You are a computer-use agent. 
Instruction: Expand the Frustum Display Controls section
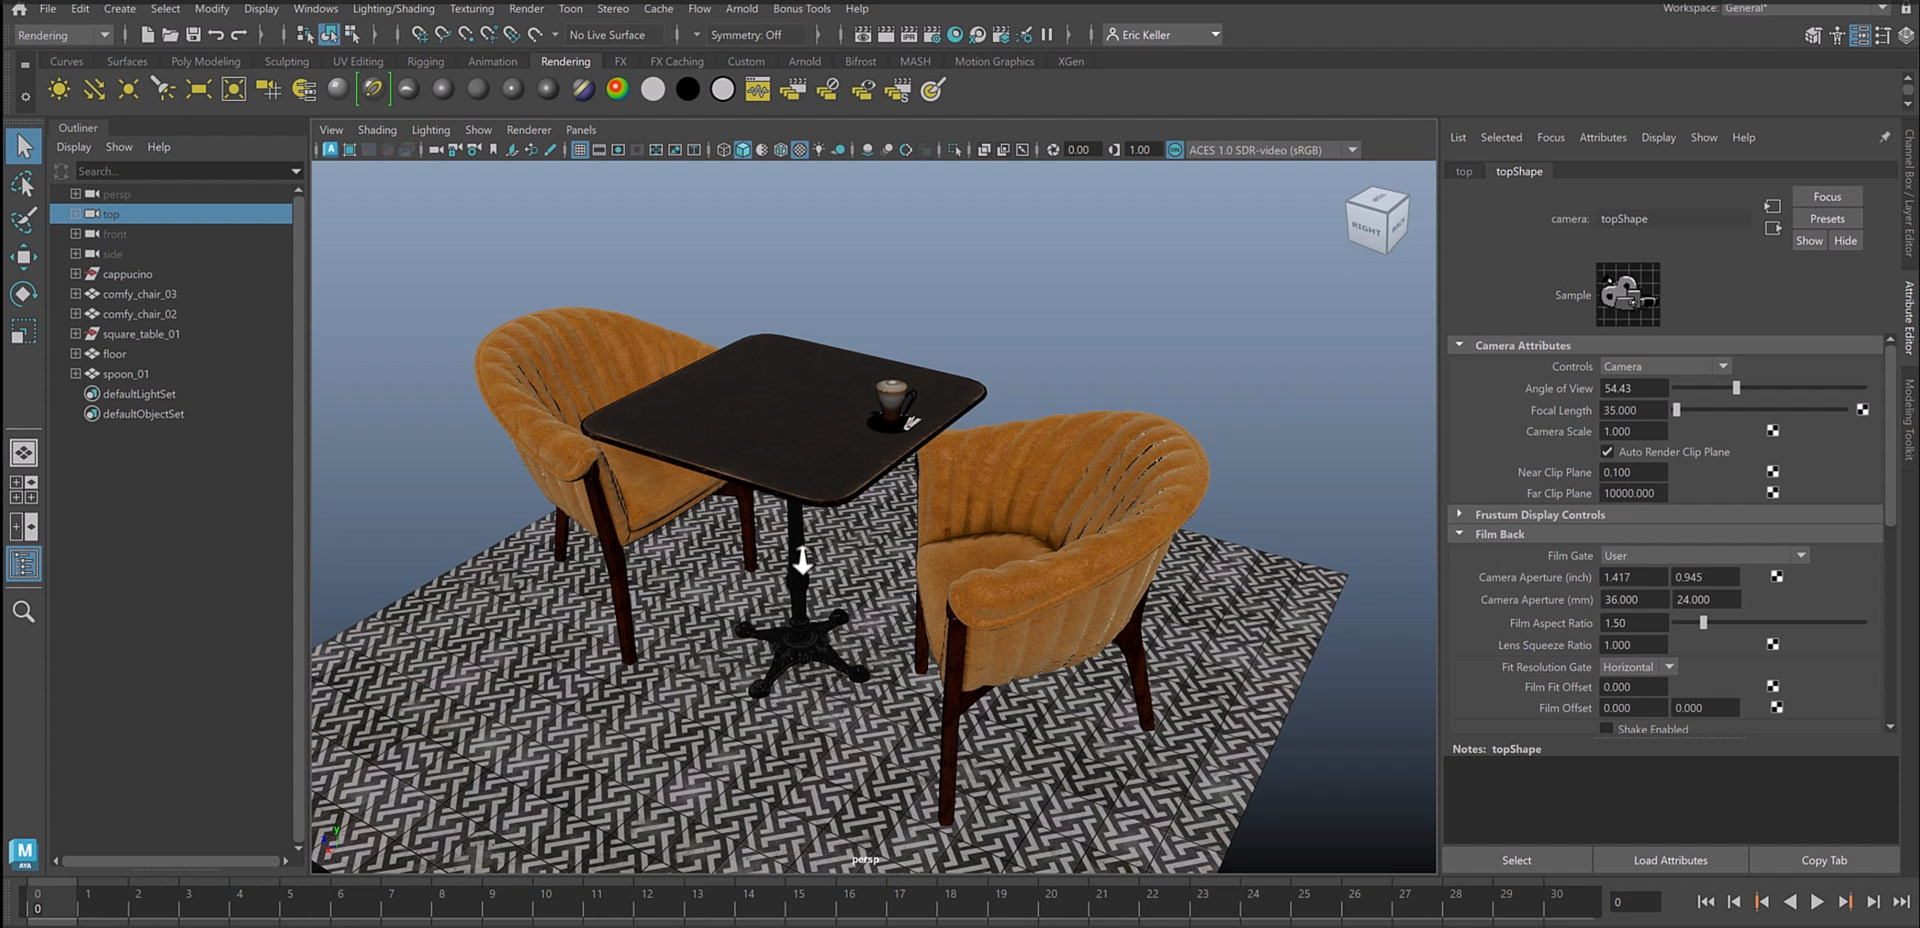pos(1459,514)
